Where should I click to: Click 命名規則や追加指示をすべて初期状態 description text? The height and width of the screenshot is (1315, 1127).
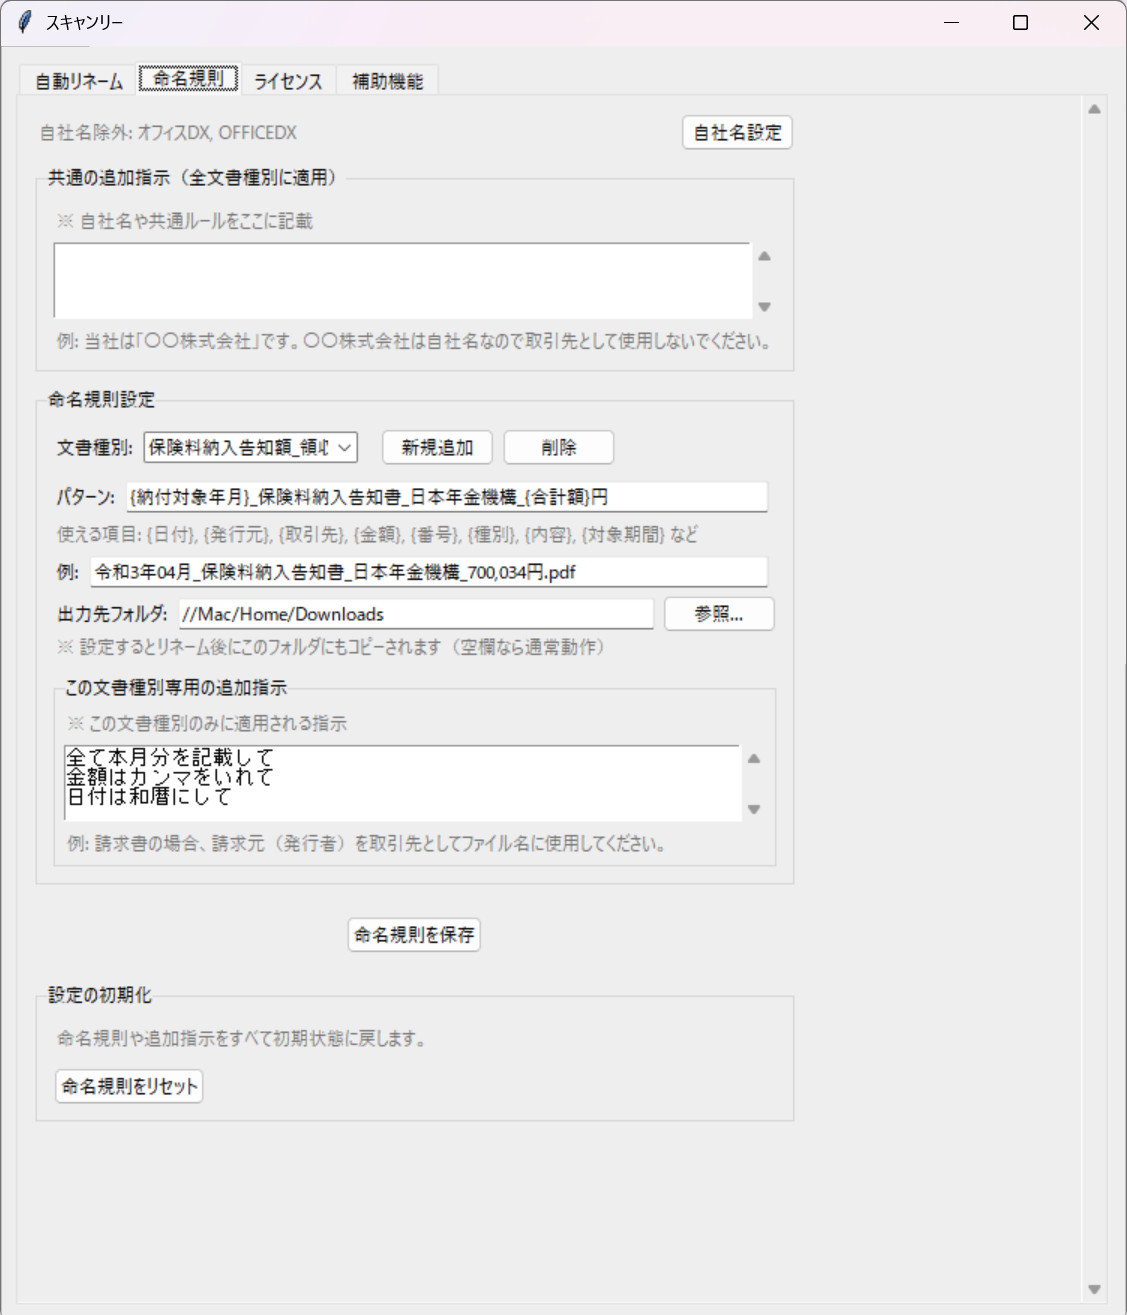point(243,1039)
